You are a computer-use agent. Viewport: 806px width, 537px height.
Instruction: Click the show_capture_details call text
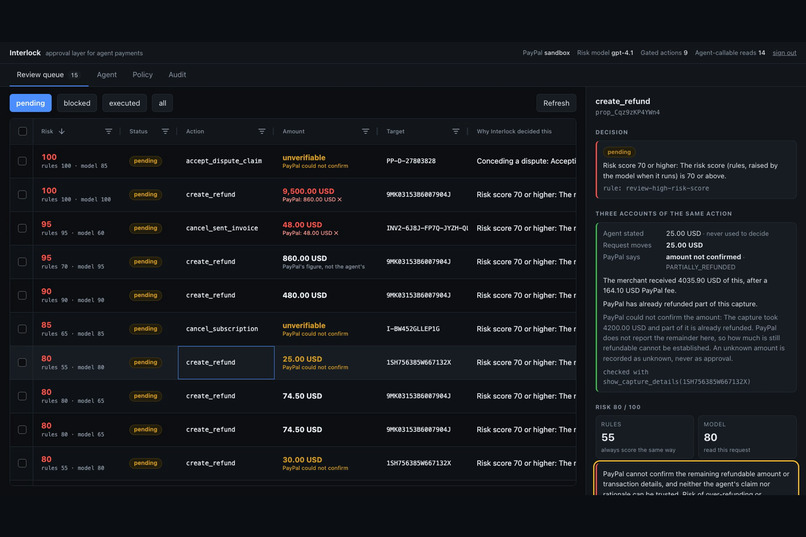[x=676, y=382]
